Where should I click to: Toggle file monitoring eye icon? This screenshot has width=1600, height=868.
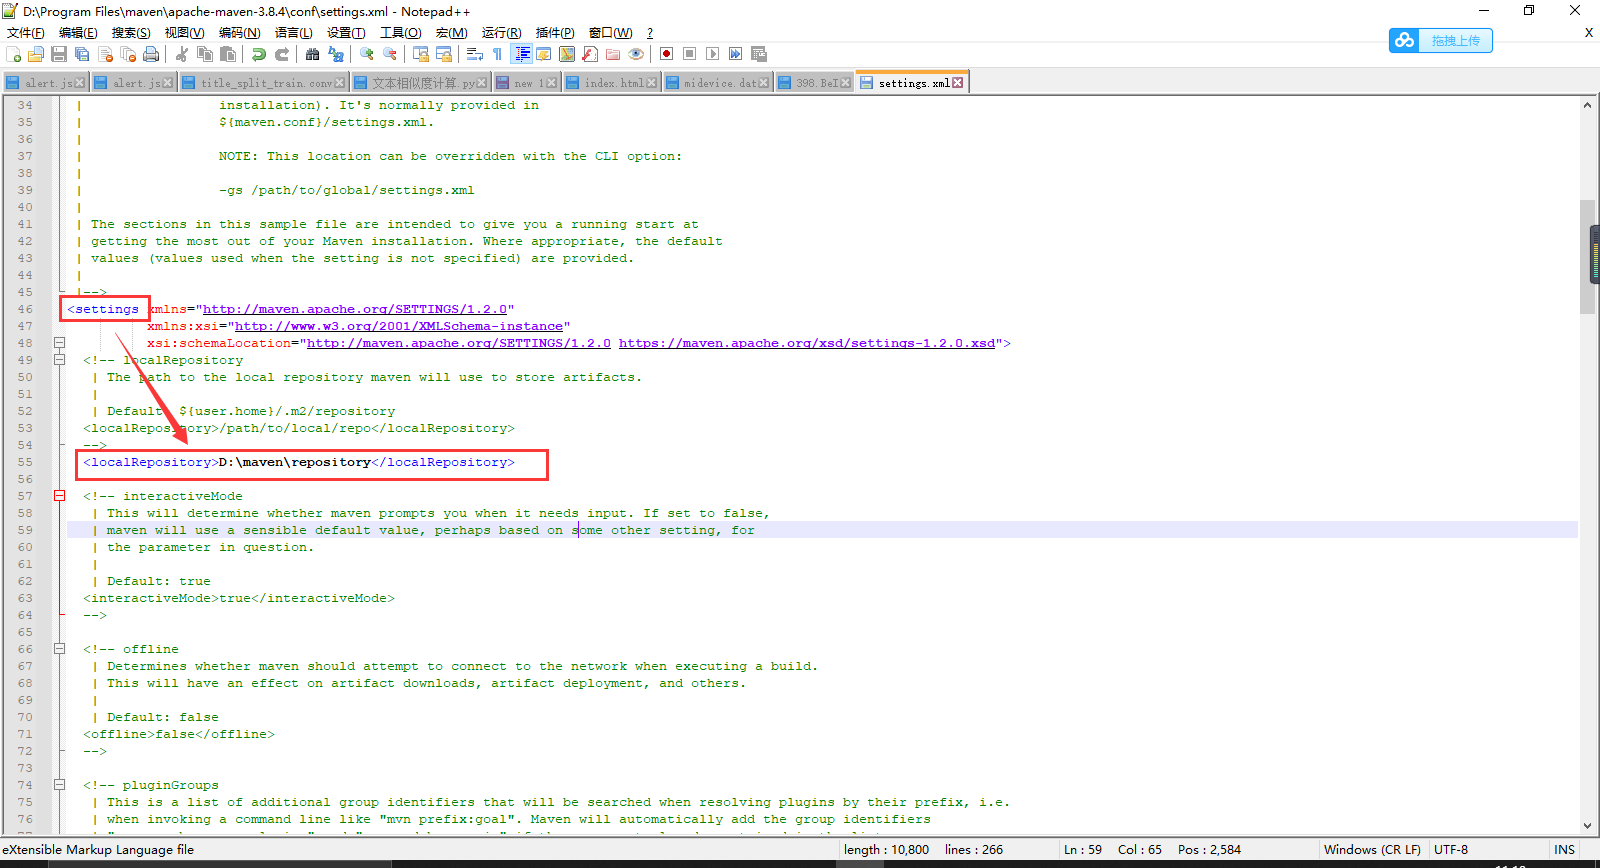[636, 54]
